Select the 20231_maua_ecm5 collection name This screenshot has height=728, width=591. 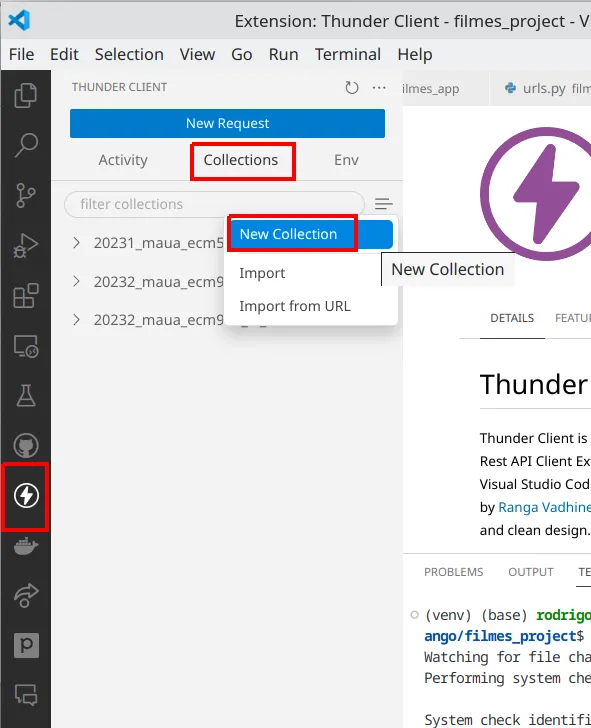coord(159,243)
